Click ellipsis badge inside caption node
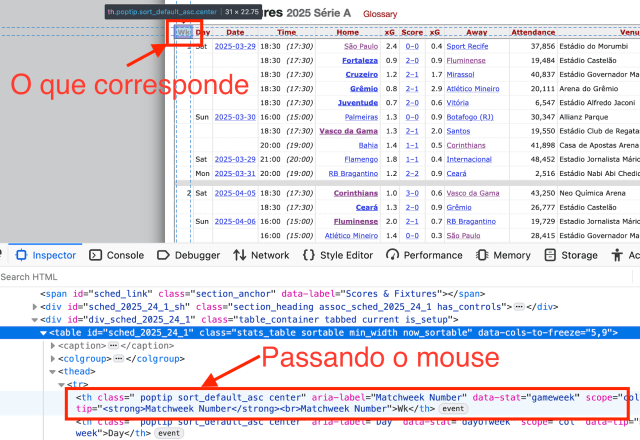 pyautogui.click(x=113, y=346)
